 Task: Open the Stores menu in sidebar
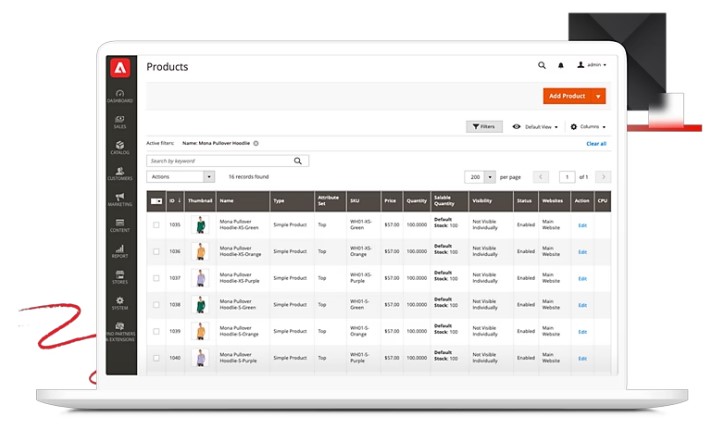[120, 275]
